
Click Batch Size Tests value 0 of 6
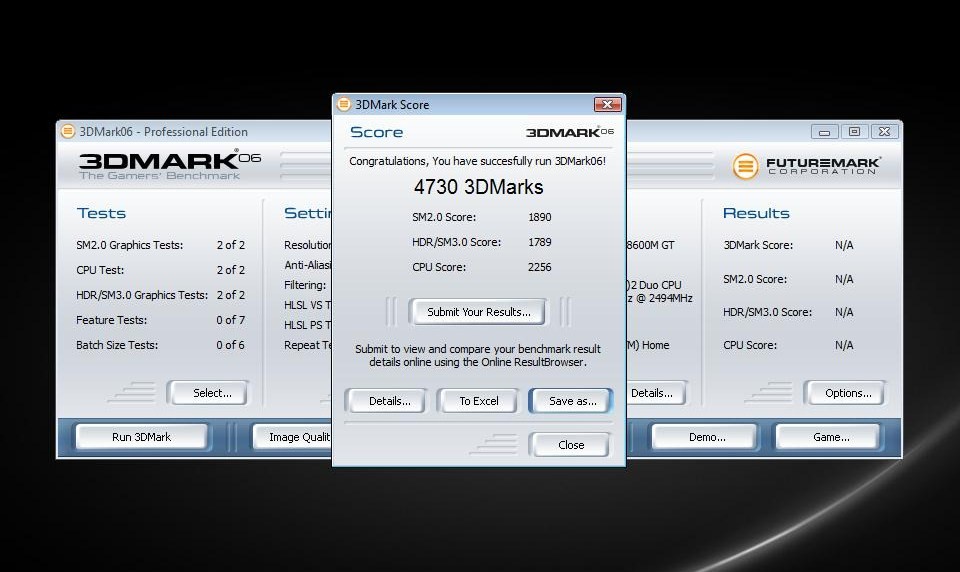(x=230, y=345)
